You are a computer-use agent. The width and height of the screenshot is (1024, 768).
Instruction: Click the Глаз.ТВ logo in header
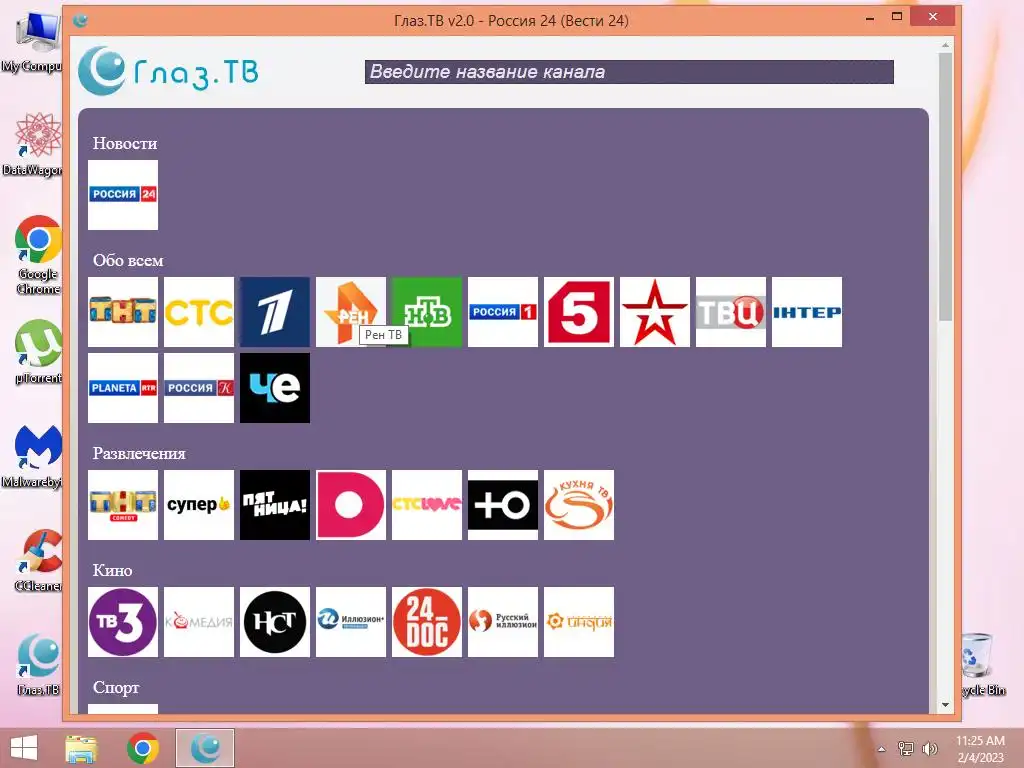coord(168,71)
